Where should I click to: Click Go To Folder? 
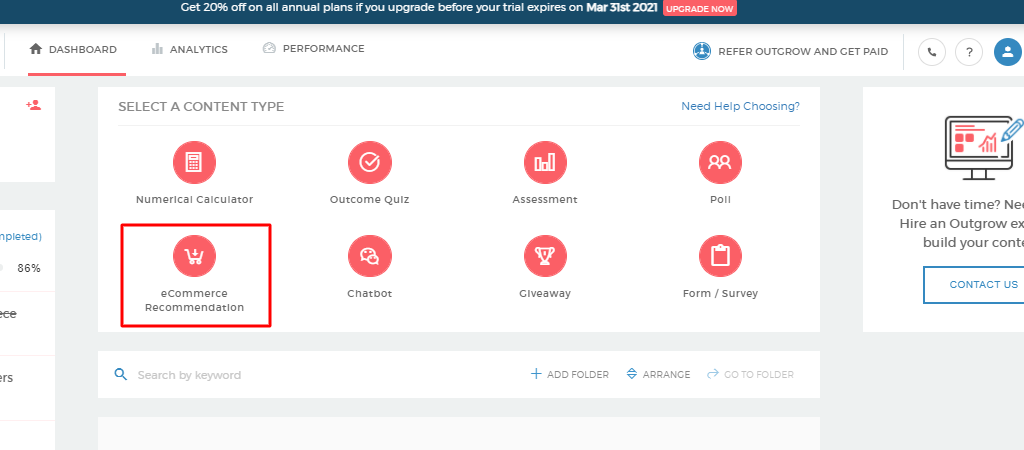pos(751,374)
